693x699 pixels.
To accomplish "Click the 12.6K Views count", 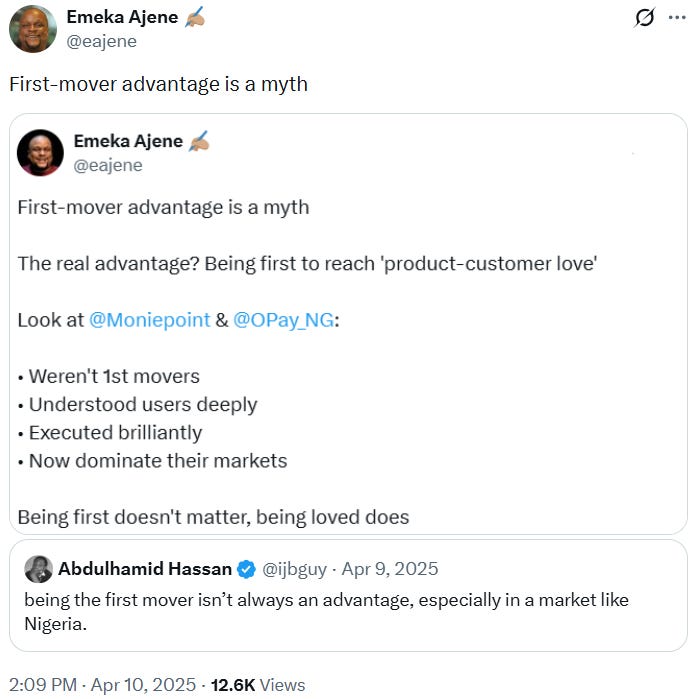I will coord(258,685).
